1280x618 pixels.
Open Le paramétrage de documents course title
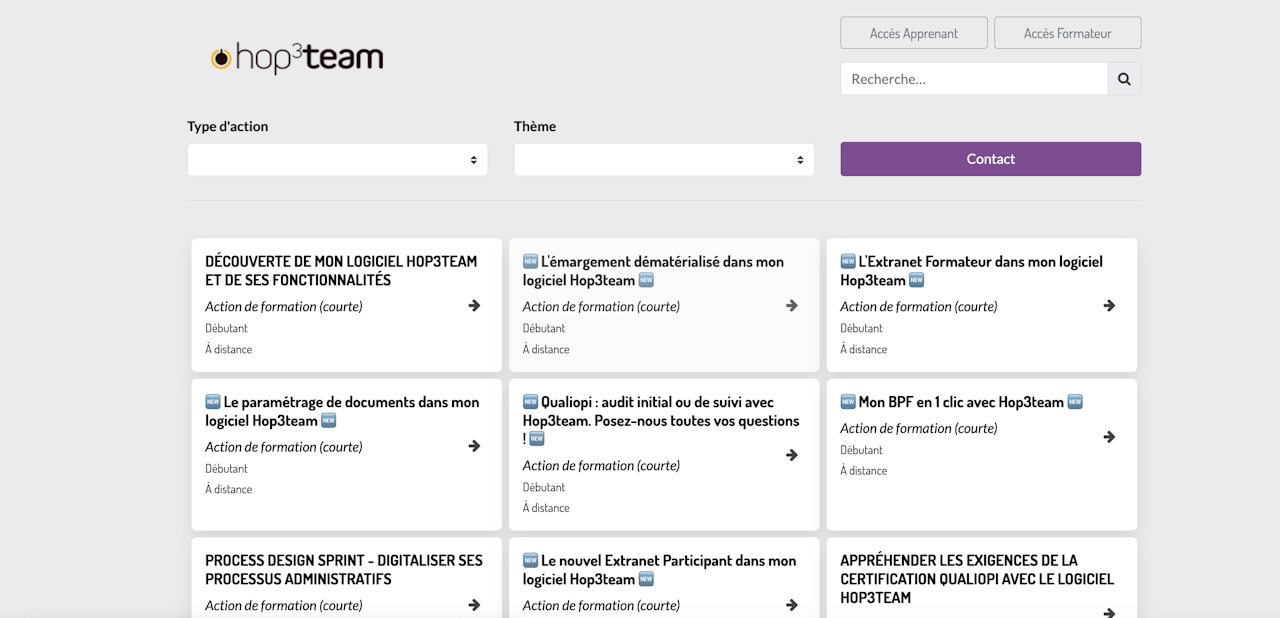coord(342,411)
